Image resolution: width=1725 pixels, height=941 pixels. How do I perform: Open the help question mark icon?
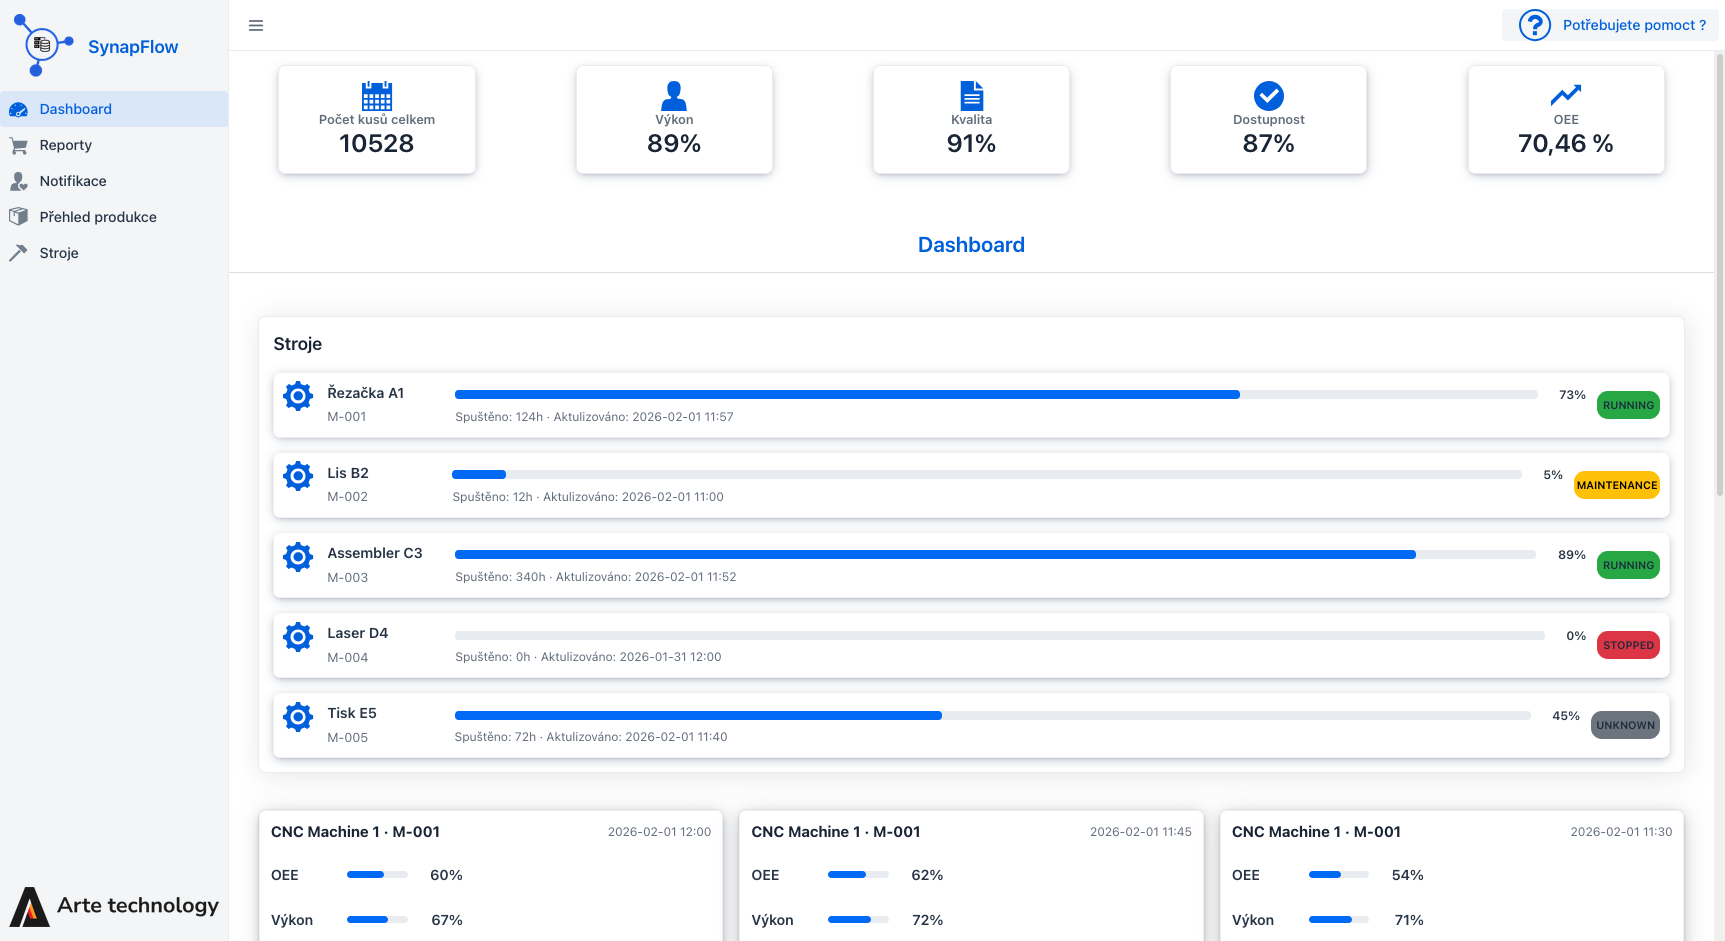(1534, 25)
